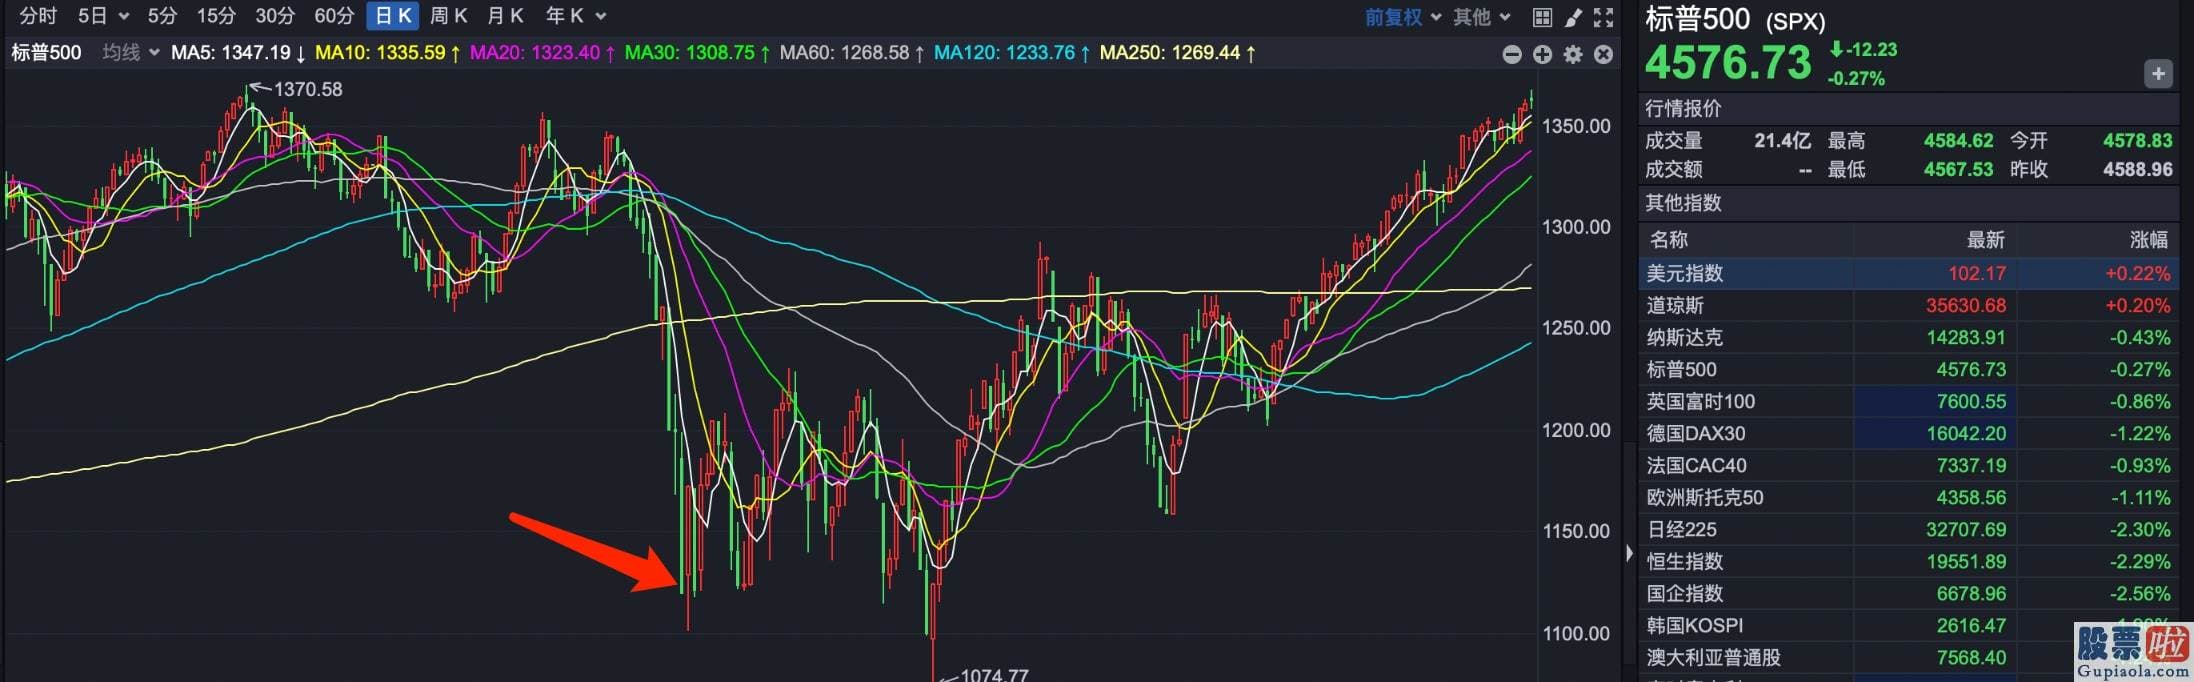Open the 年K dropdown arrow

[x=601, y=16]
